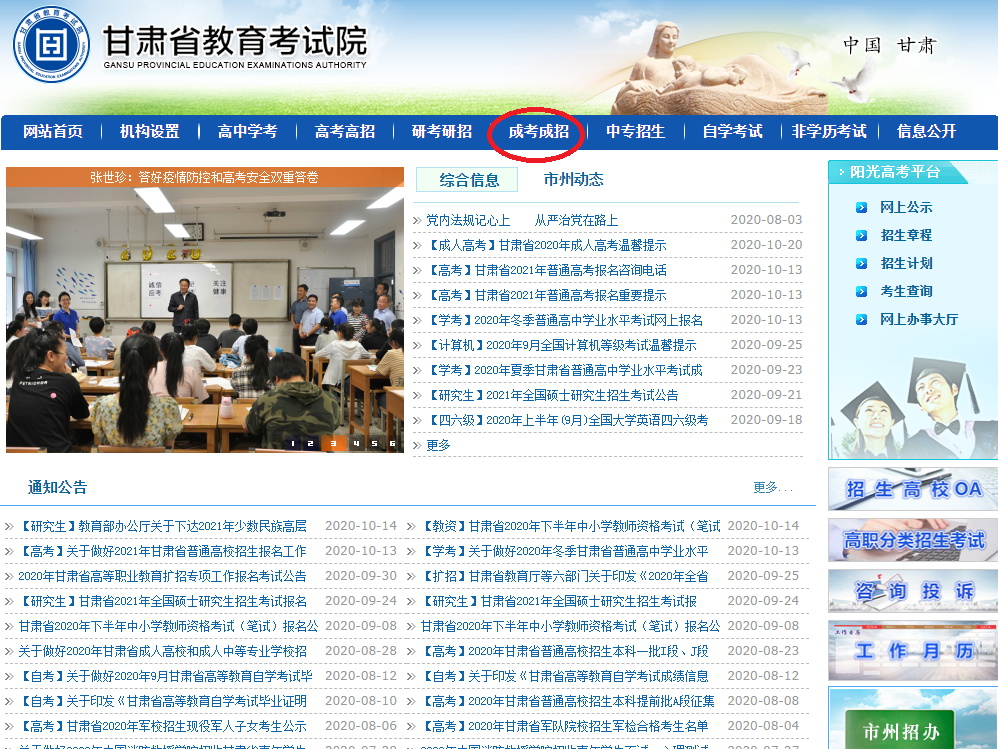998x749 pixels.
Task: Expand 更多 in the 通知公告 header
Action: 771,488
